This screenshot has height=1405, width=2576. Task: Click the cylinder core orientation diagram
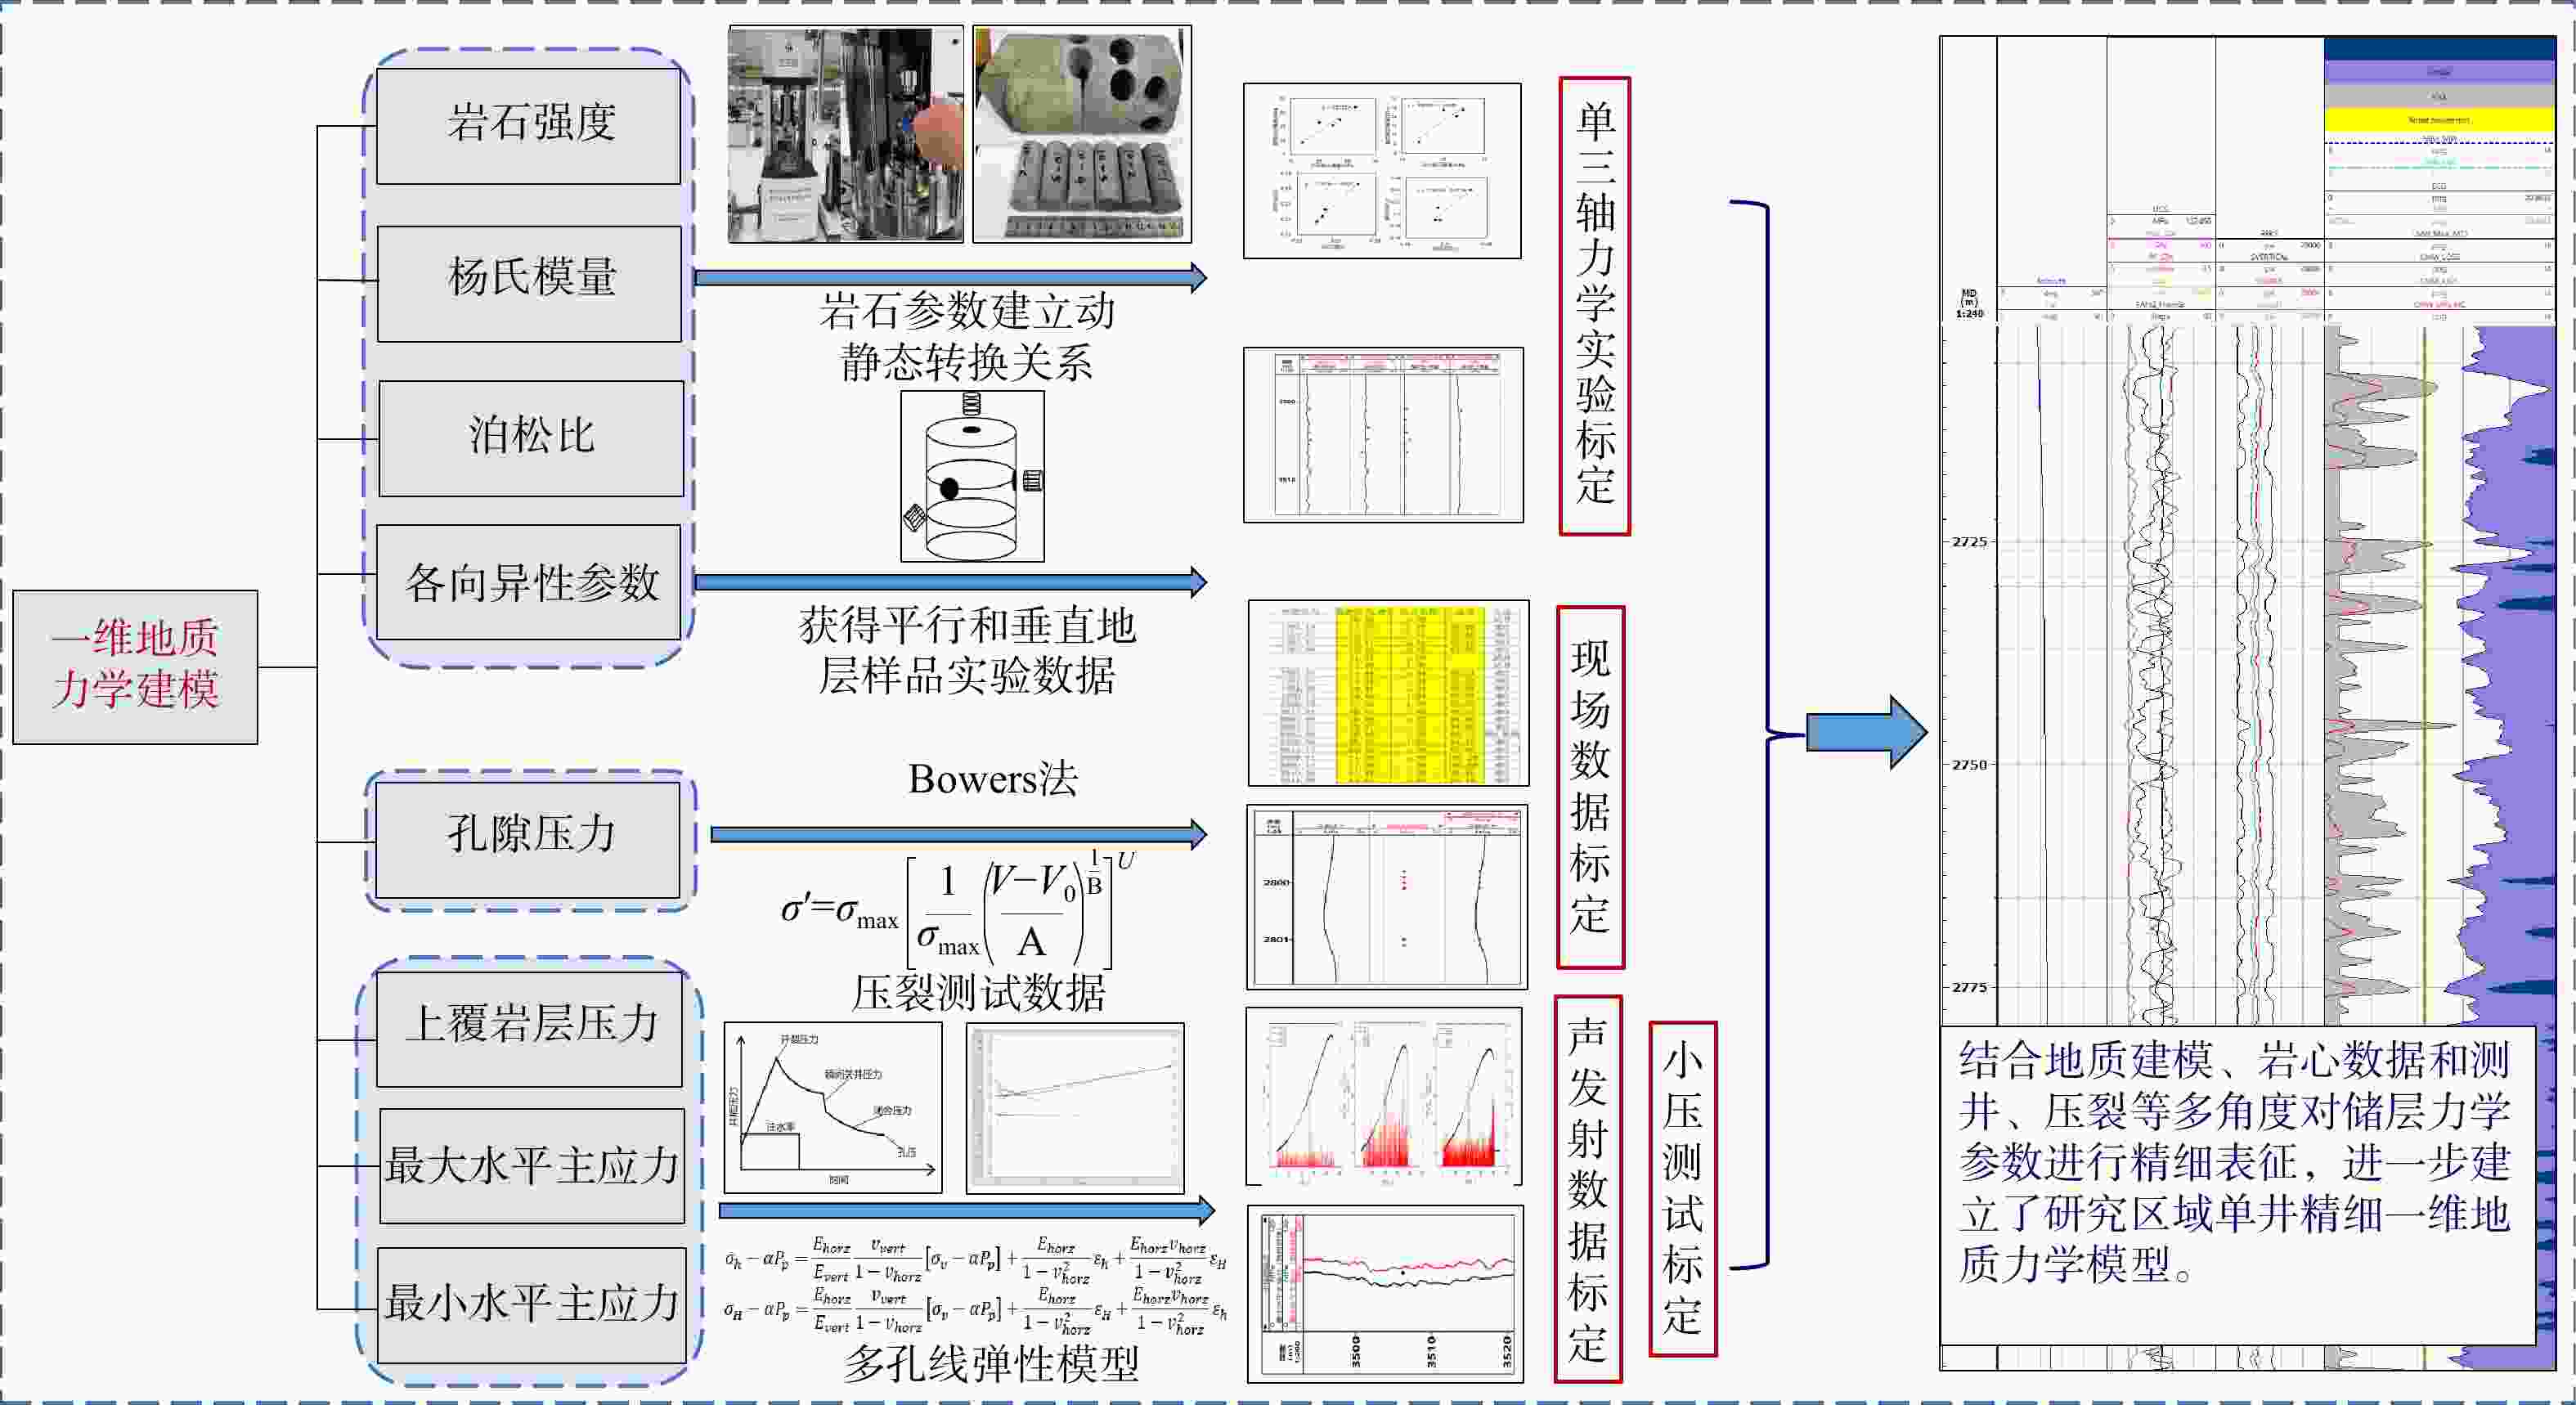(972, 476)
